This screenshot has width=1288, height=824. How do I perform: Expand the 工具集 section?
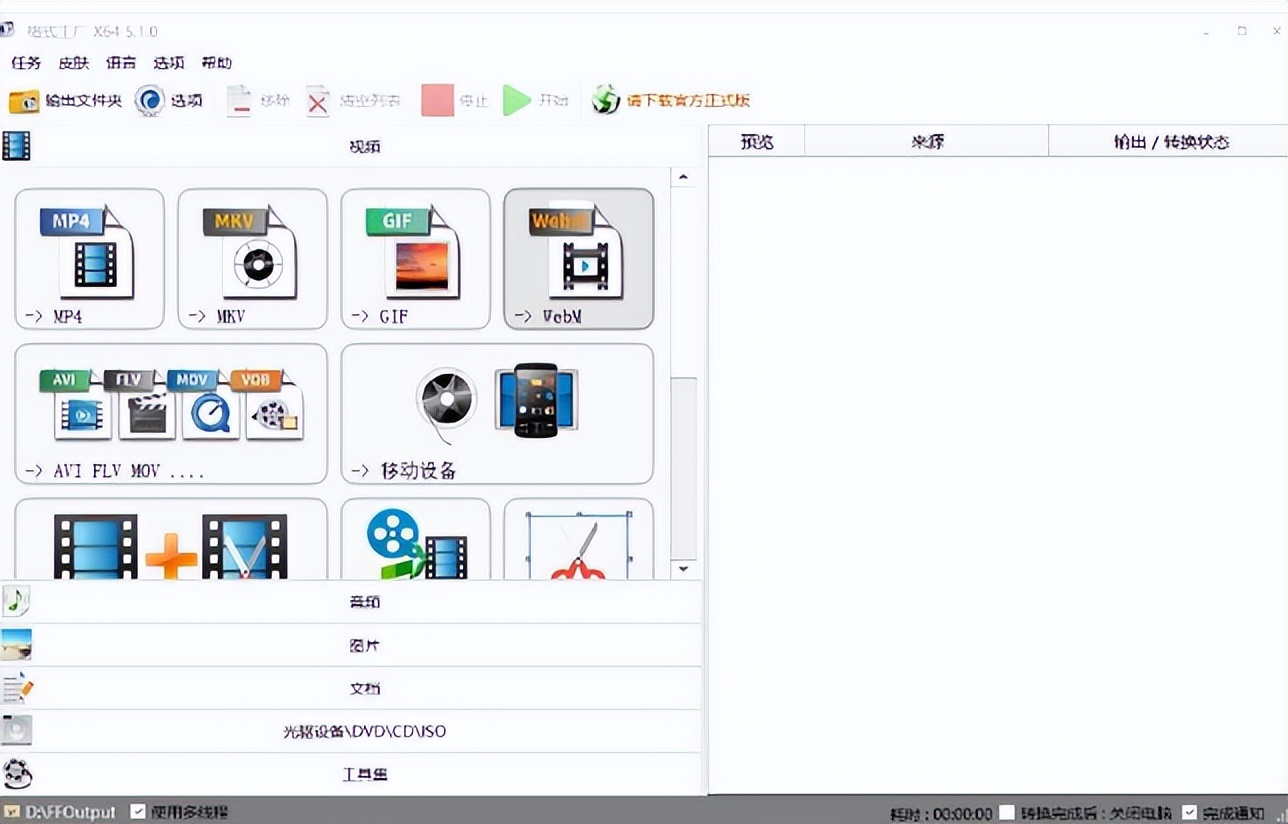[x=351, y=774]
